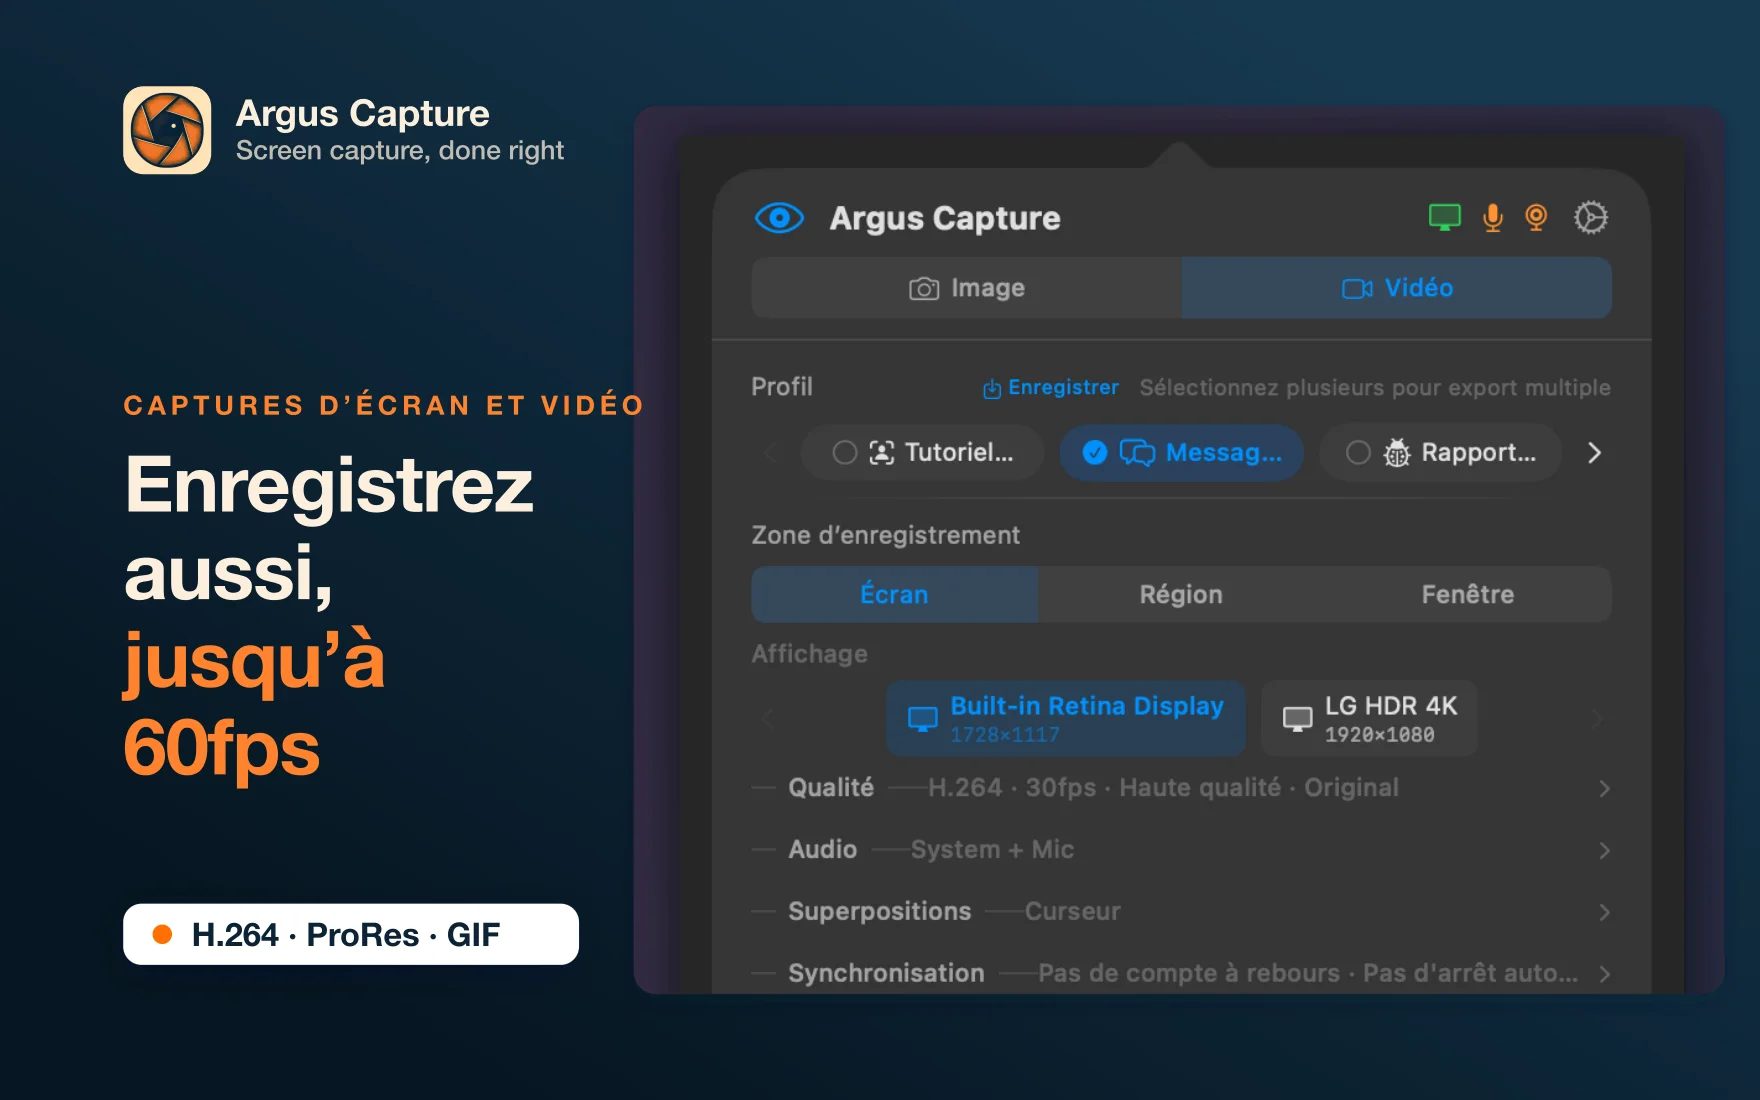The width and height of the screenshot is (1760, 1100).
Task: Click the 'Screen capture, done right' tagline
Action: (400, 151)
